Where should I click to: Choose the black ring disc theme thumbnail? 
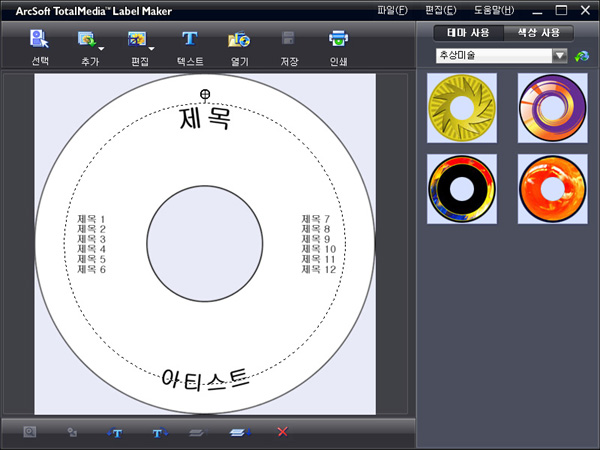point(462,189)
